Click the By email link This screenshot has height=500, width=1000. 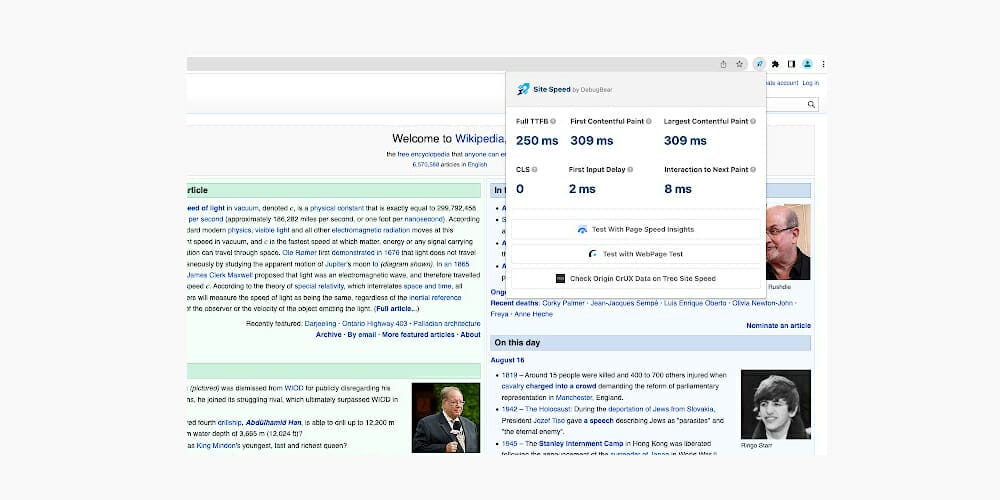[362, 335]
